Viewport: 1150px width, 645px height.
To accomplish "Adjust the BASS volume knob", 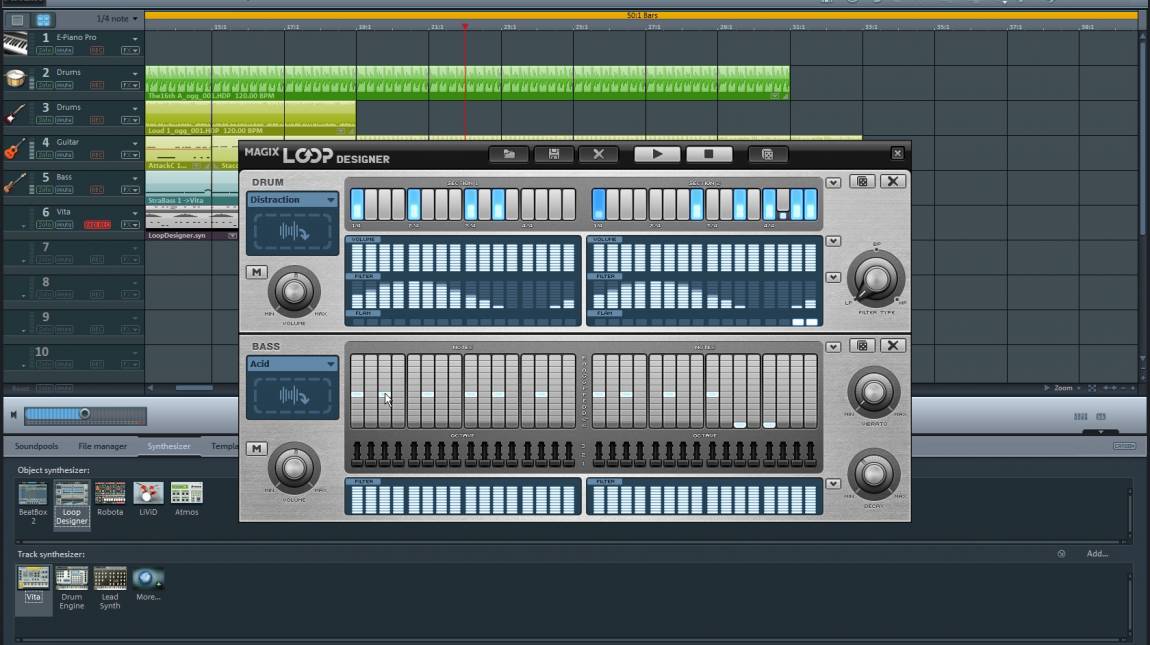I will click(294, 468).
